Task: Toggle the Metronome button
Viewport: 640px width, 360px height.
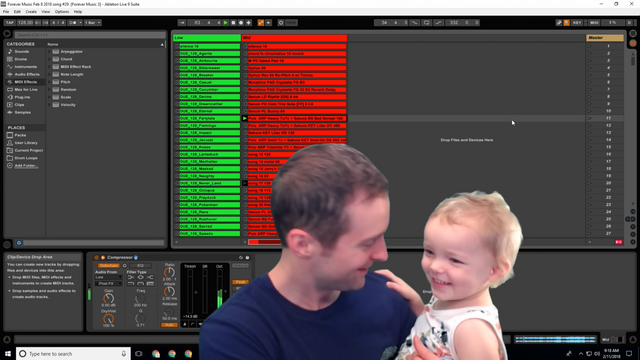Action: 73,23
